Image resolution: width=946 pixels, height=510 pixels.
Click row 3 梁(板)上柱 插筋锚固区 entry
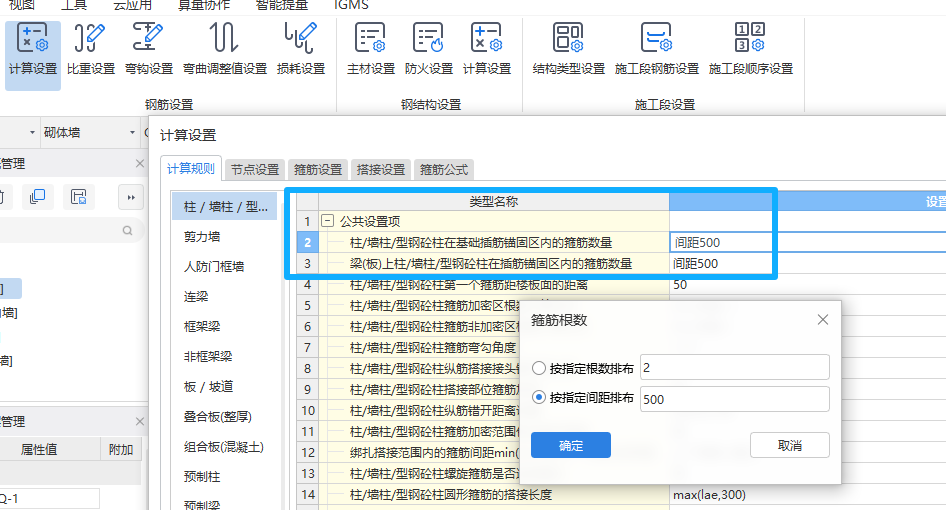coord(494,263)
